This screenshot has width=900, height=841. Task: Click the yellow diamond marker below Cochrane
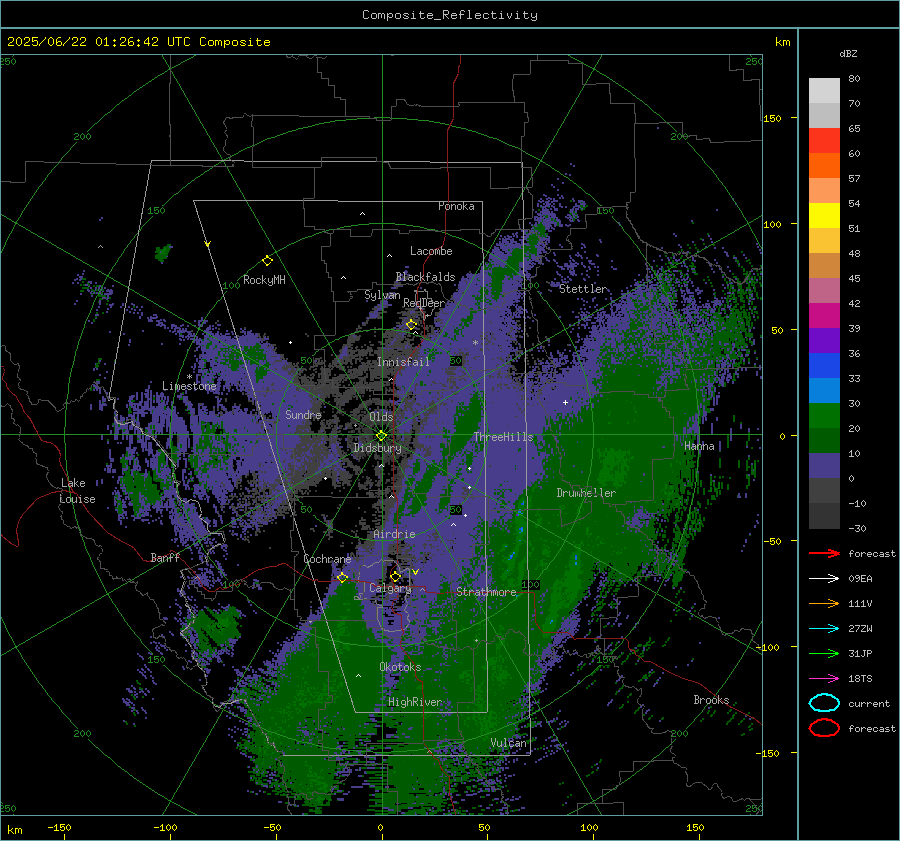(x=343, y=577)
